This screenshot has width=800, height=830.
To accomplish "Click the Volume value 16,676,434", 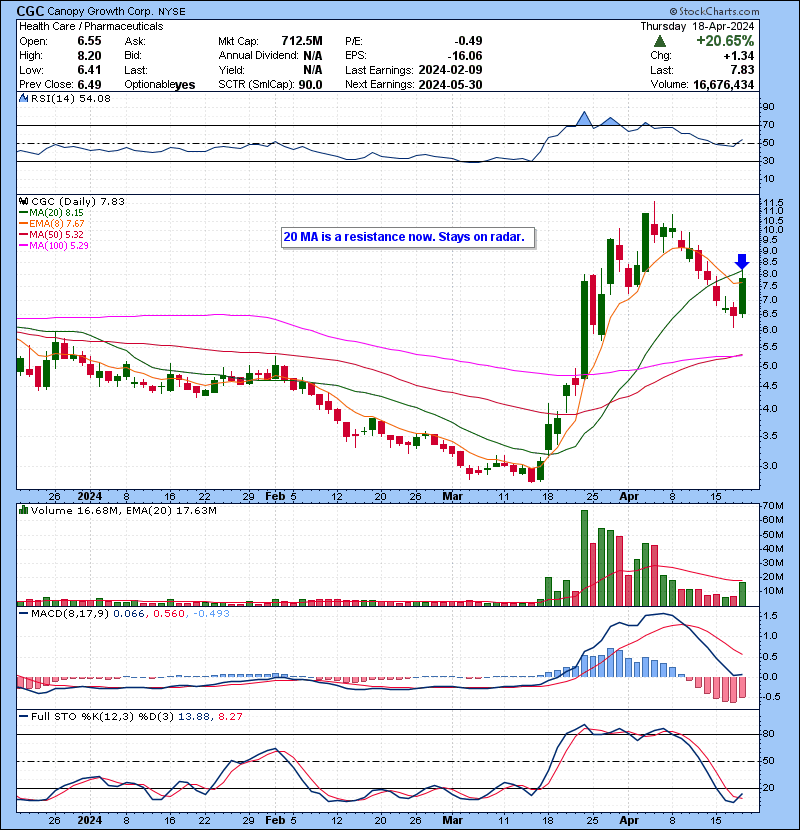I will click(723, 85).
